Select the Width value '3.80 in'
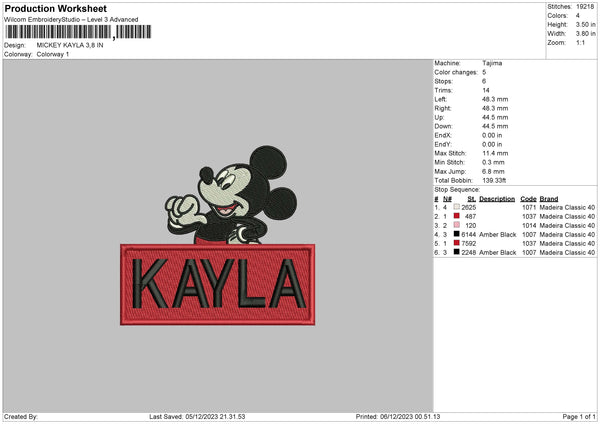The height and width of the screenshot is (424, 600). (x=585, y=34)
